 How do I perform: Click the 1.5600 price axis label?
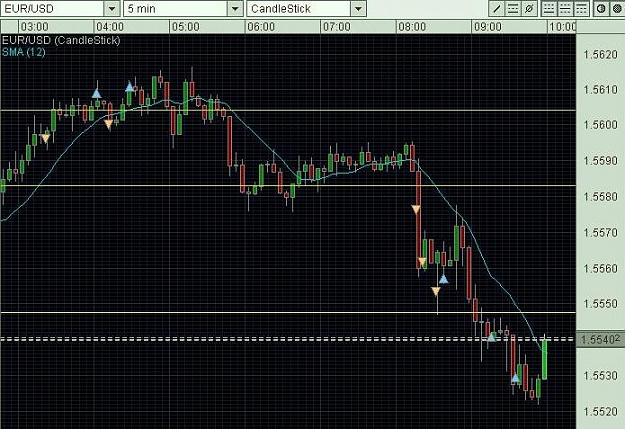(x=601, y=125)
